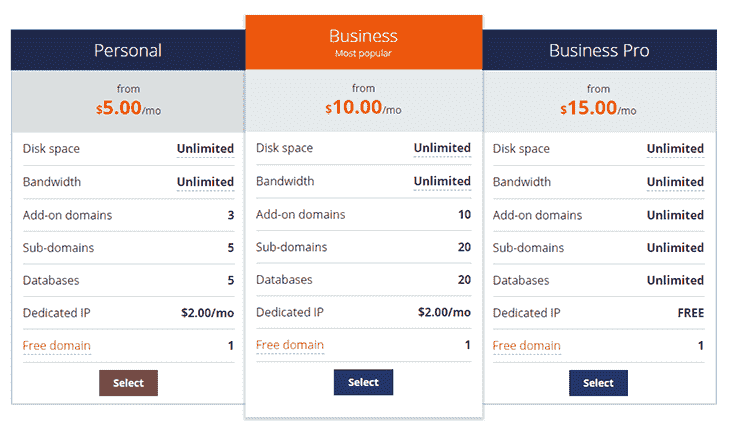The image size is (730, 433).
Task: Click Dedicated IP $2.00/mo in Personal plan
Action: [208, 313]
